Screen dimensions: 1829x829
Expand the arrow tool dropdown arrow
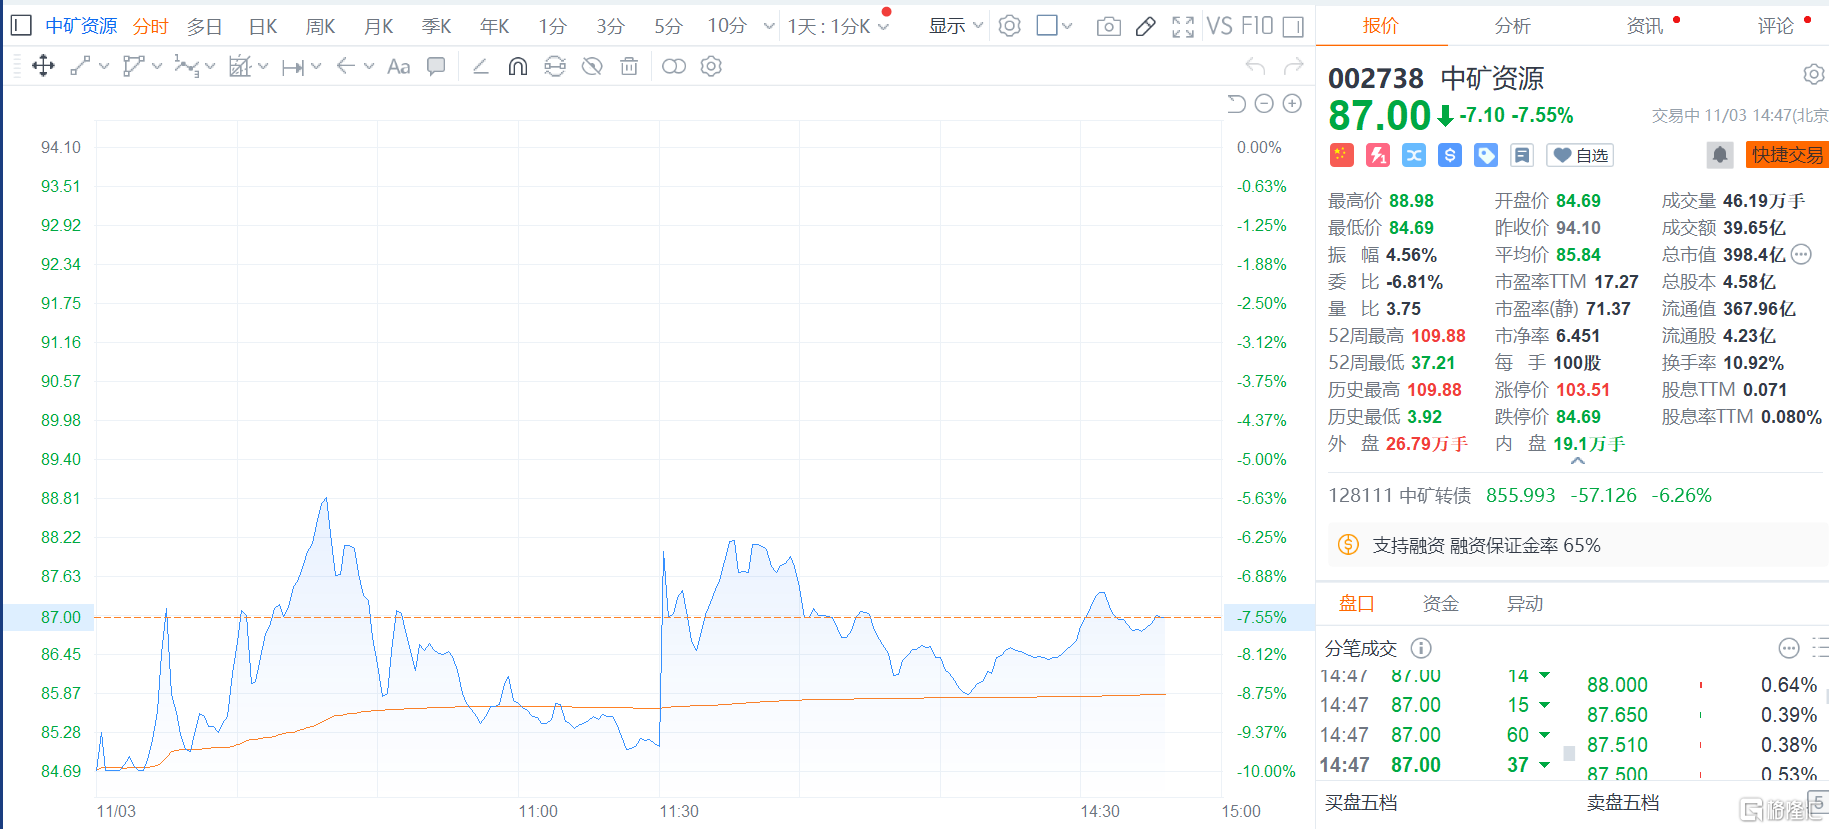[x=369, y=67]
